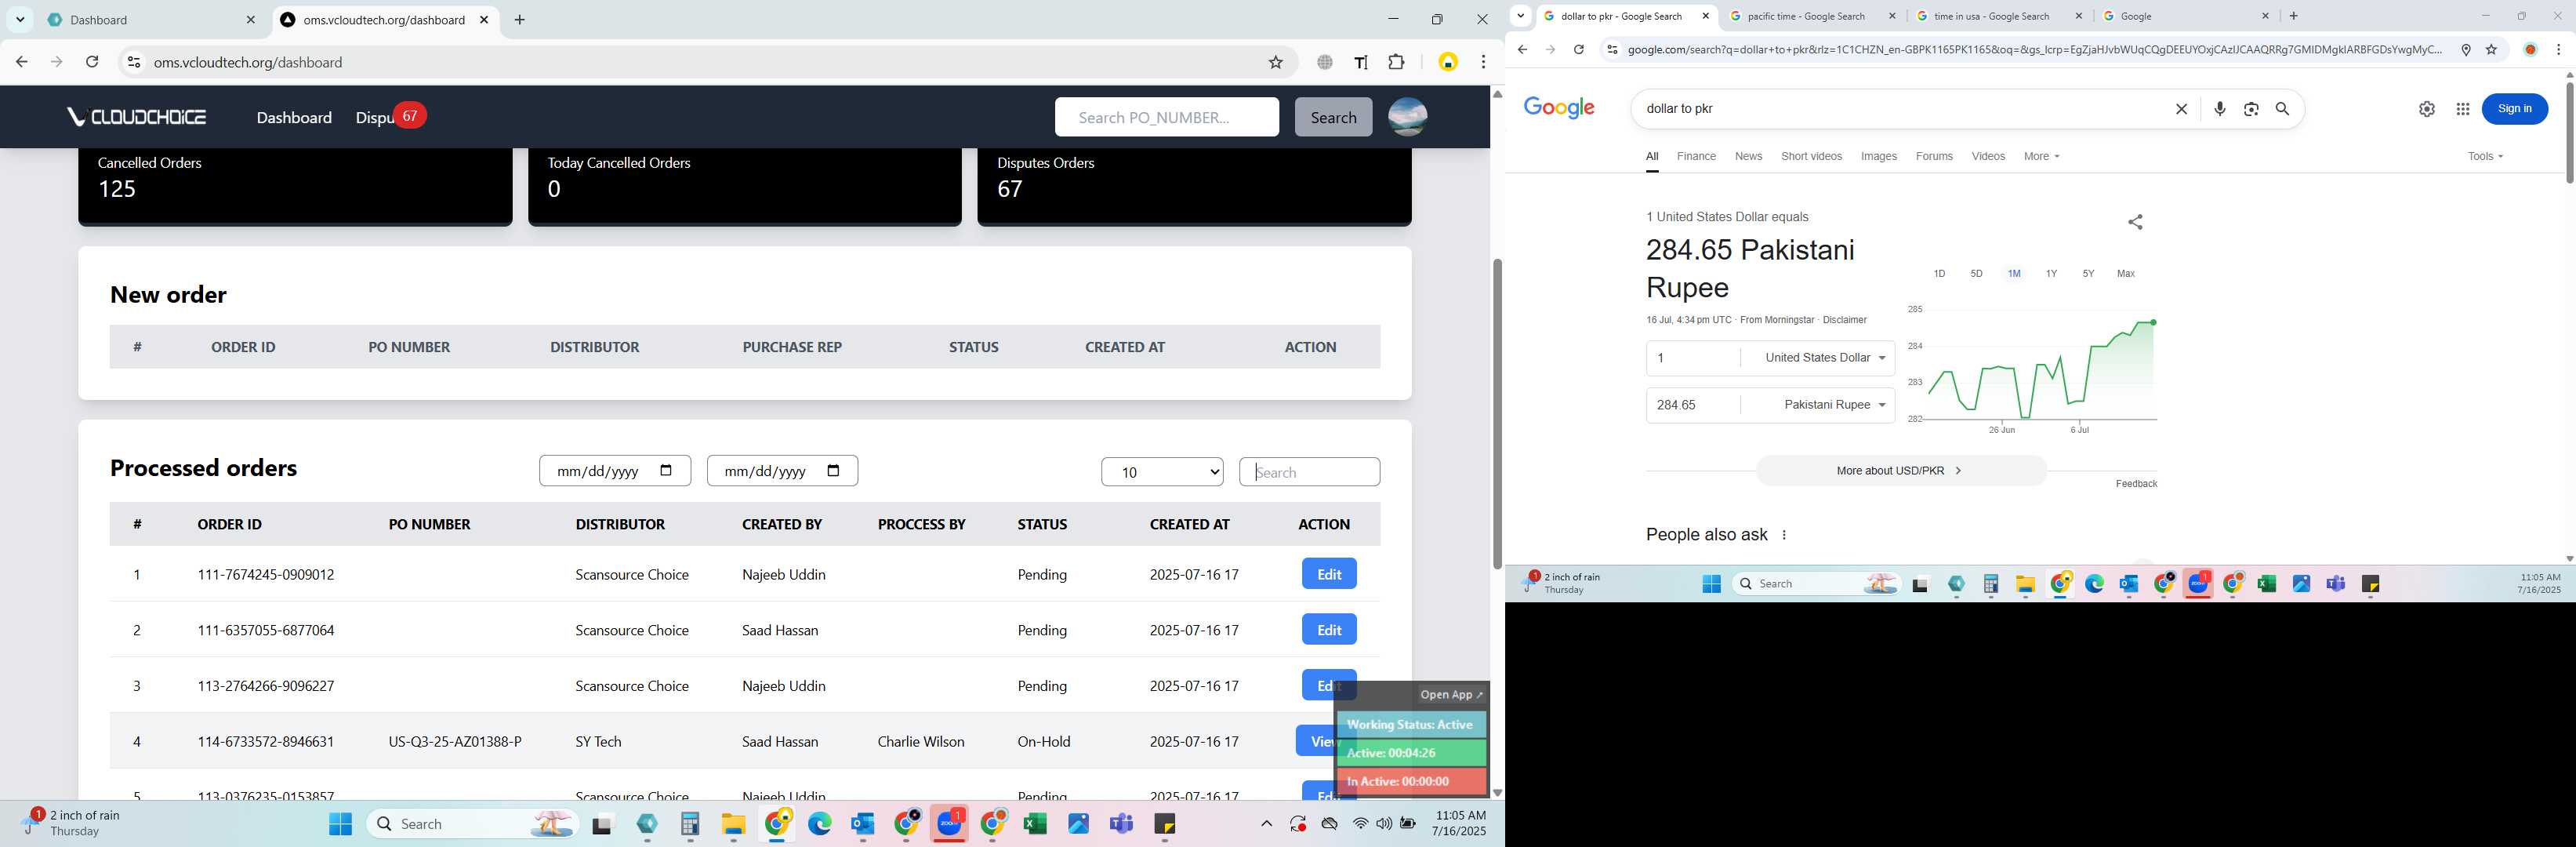The height and width of the screenshot is (847, 2576).
Task: Show hidden system tray icons chevron
Action: click(x=1266, y=824)
